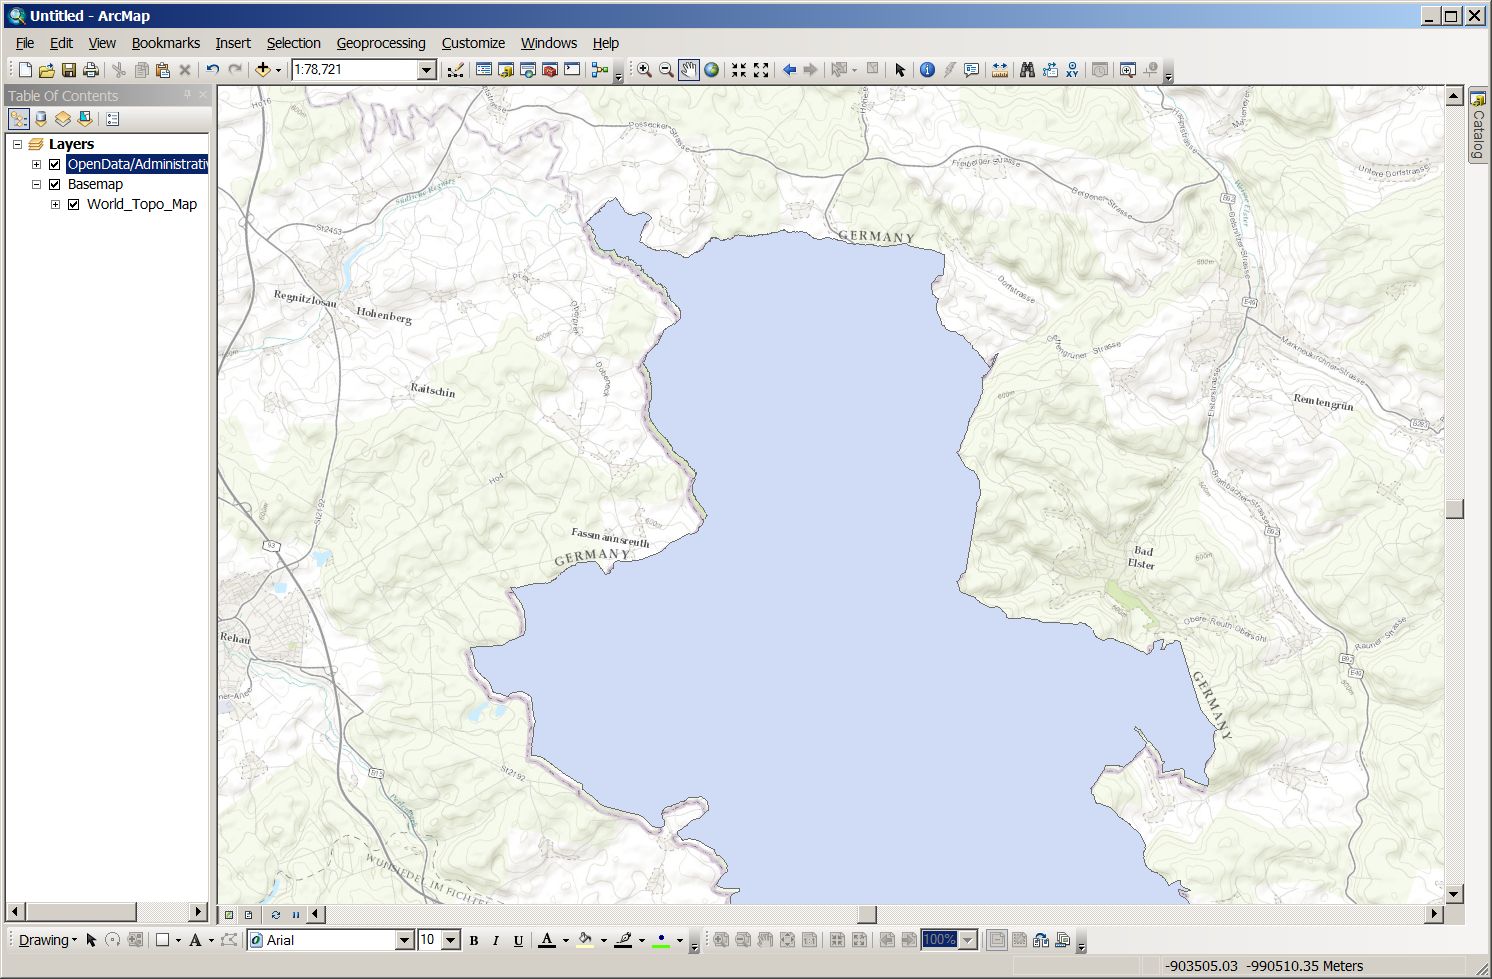Click the font color swatch button
The height and width of the screenshot is (979, 1492).
546,940
